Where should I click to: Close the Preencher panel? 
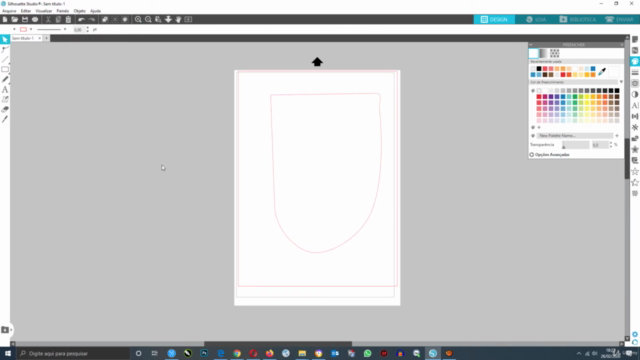tap(622, 45)
